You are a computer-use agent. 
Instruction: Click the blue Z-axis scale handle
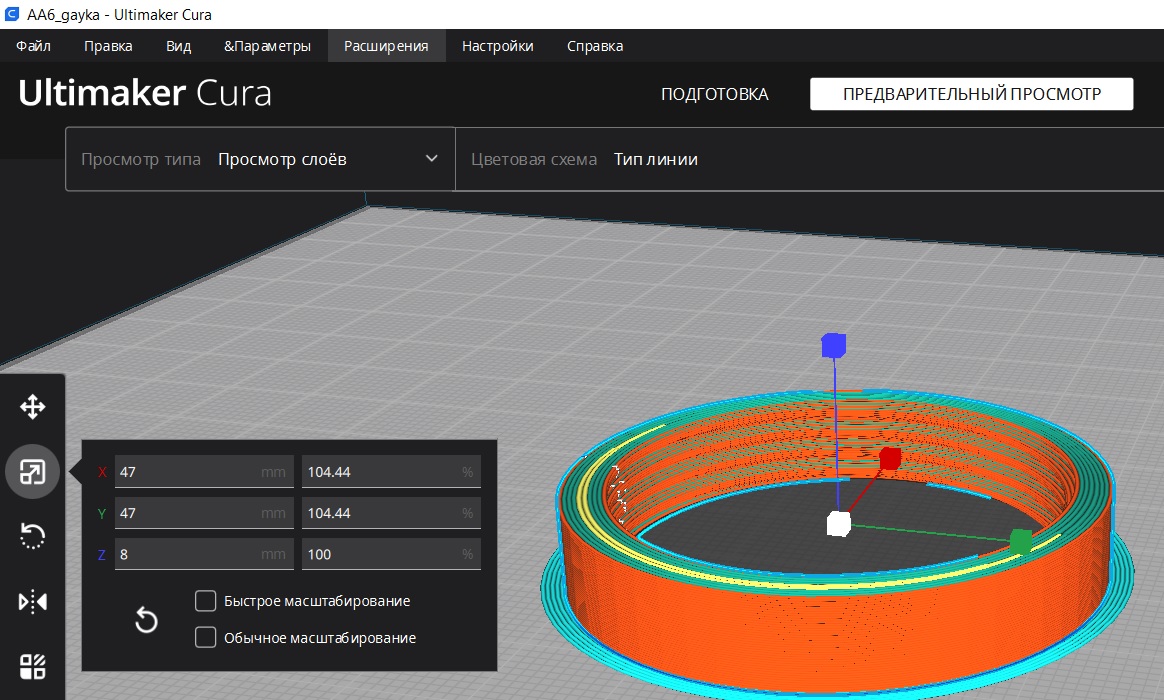pyautogui.click(x=834, y=346)
